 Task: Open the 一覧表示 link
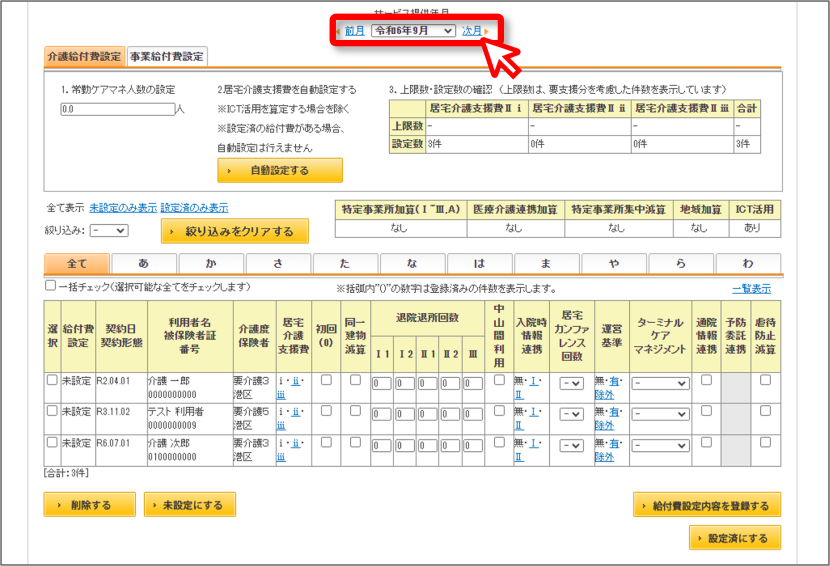tap(752, 289)
